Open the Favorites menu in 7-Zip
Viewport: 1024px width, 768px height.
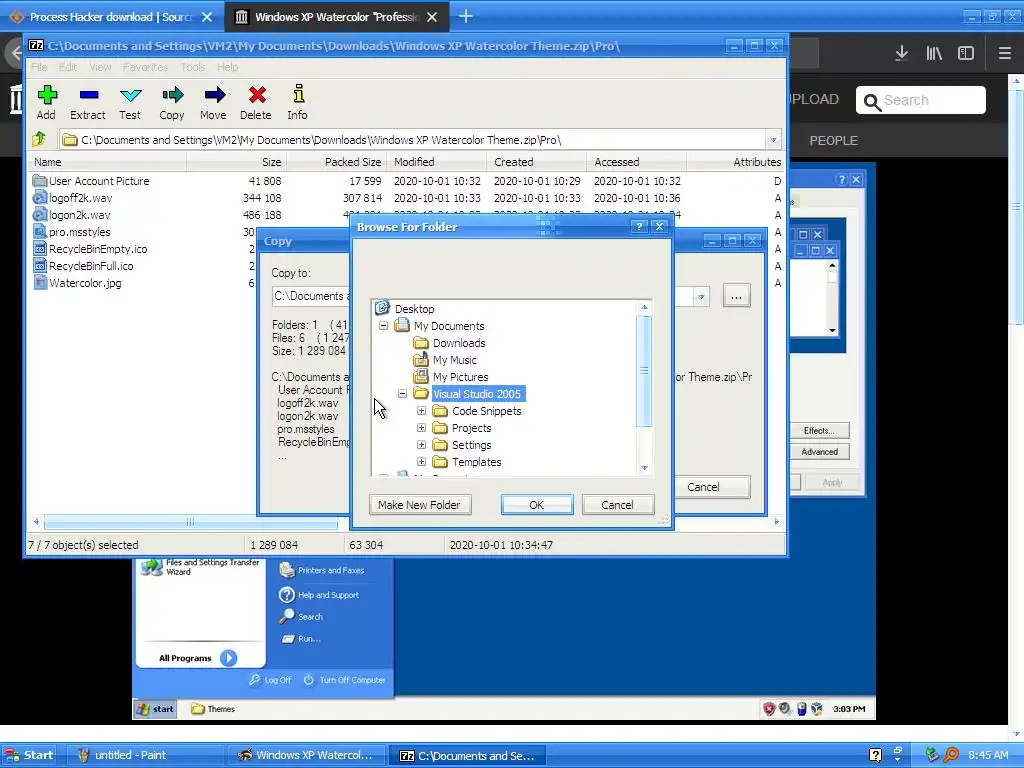coord(145,67)
